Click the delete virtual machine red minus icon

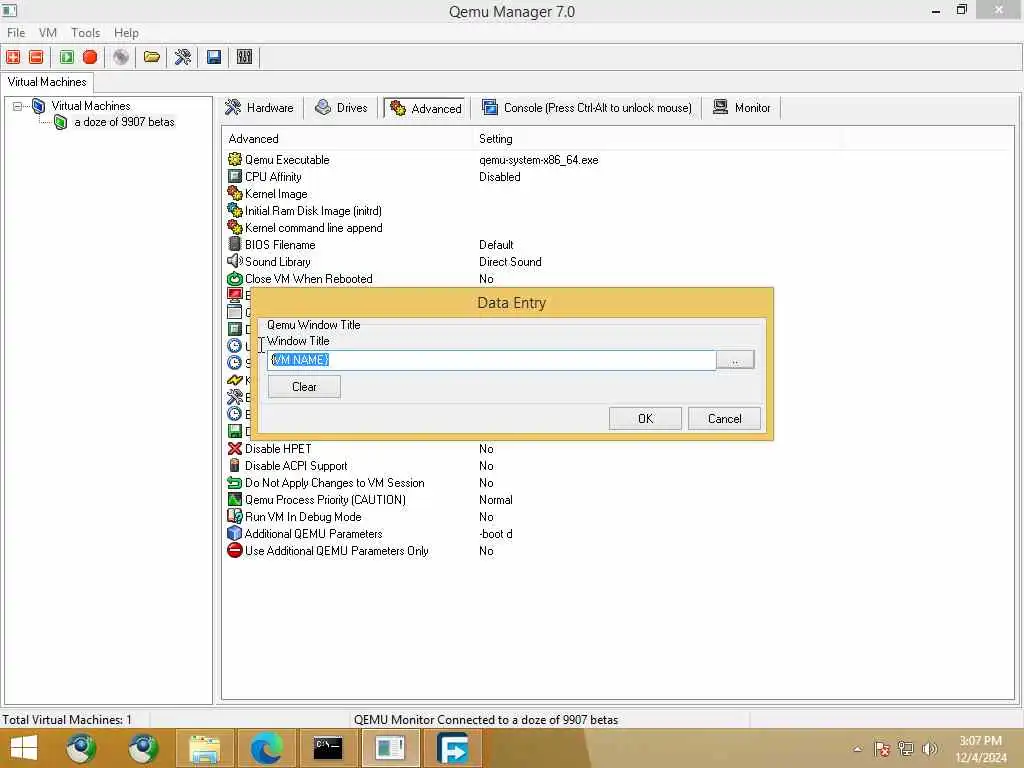(36, 57)
